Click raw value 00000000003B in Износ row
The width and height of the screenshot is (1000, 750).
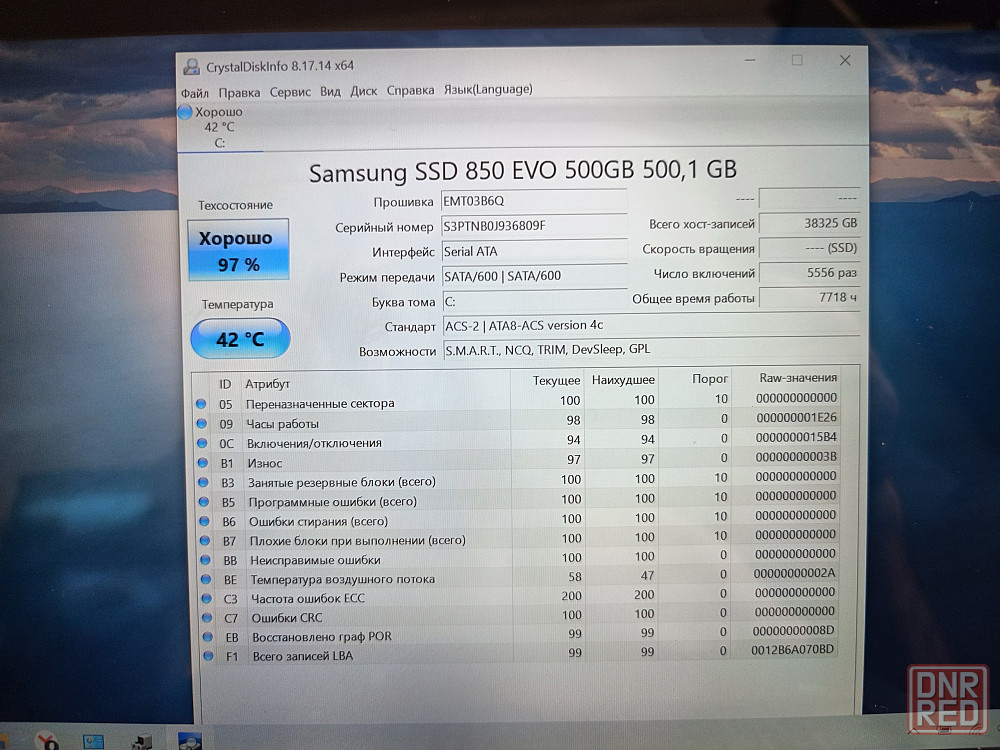[797, 457]
